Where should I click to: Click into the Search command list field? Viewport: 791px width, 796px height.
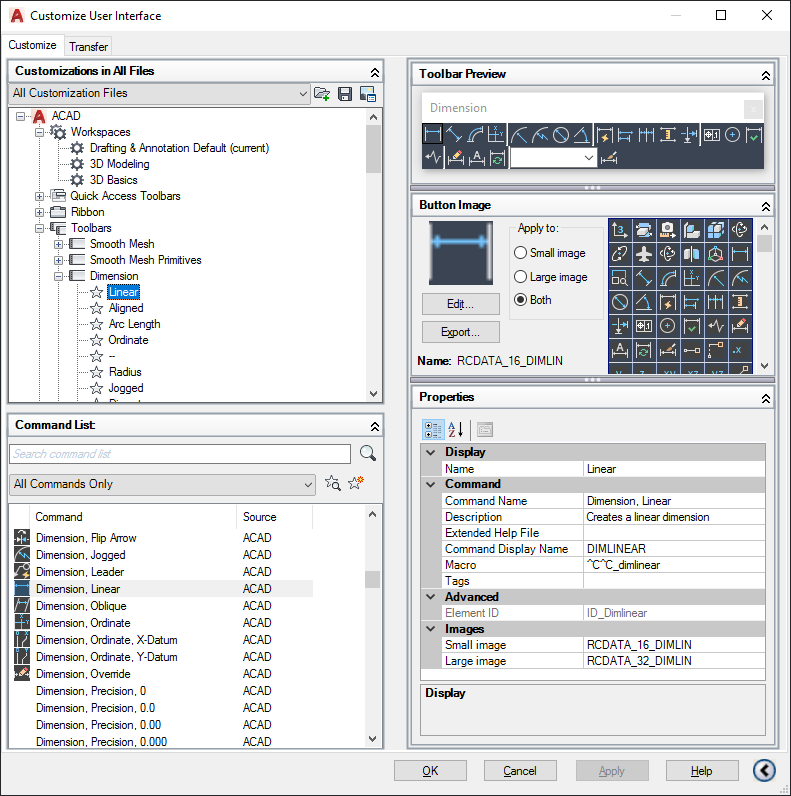(180, 454)
